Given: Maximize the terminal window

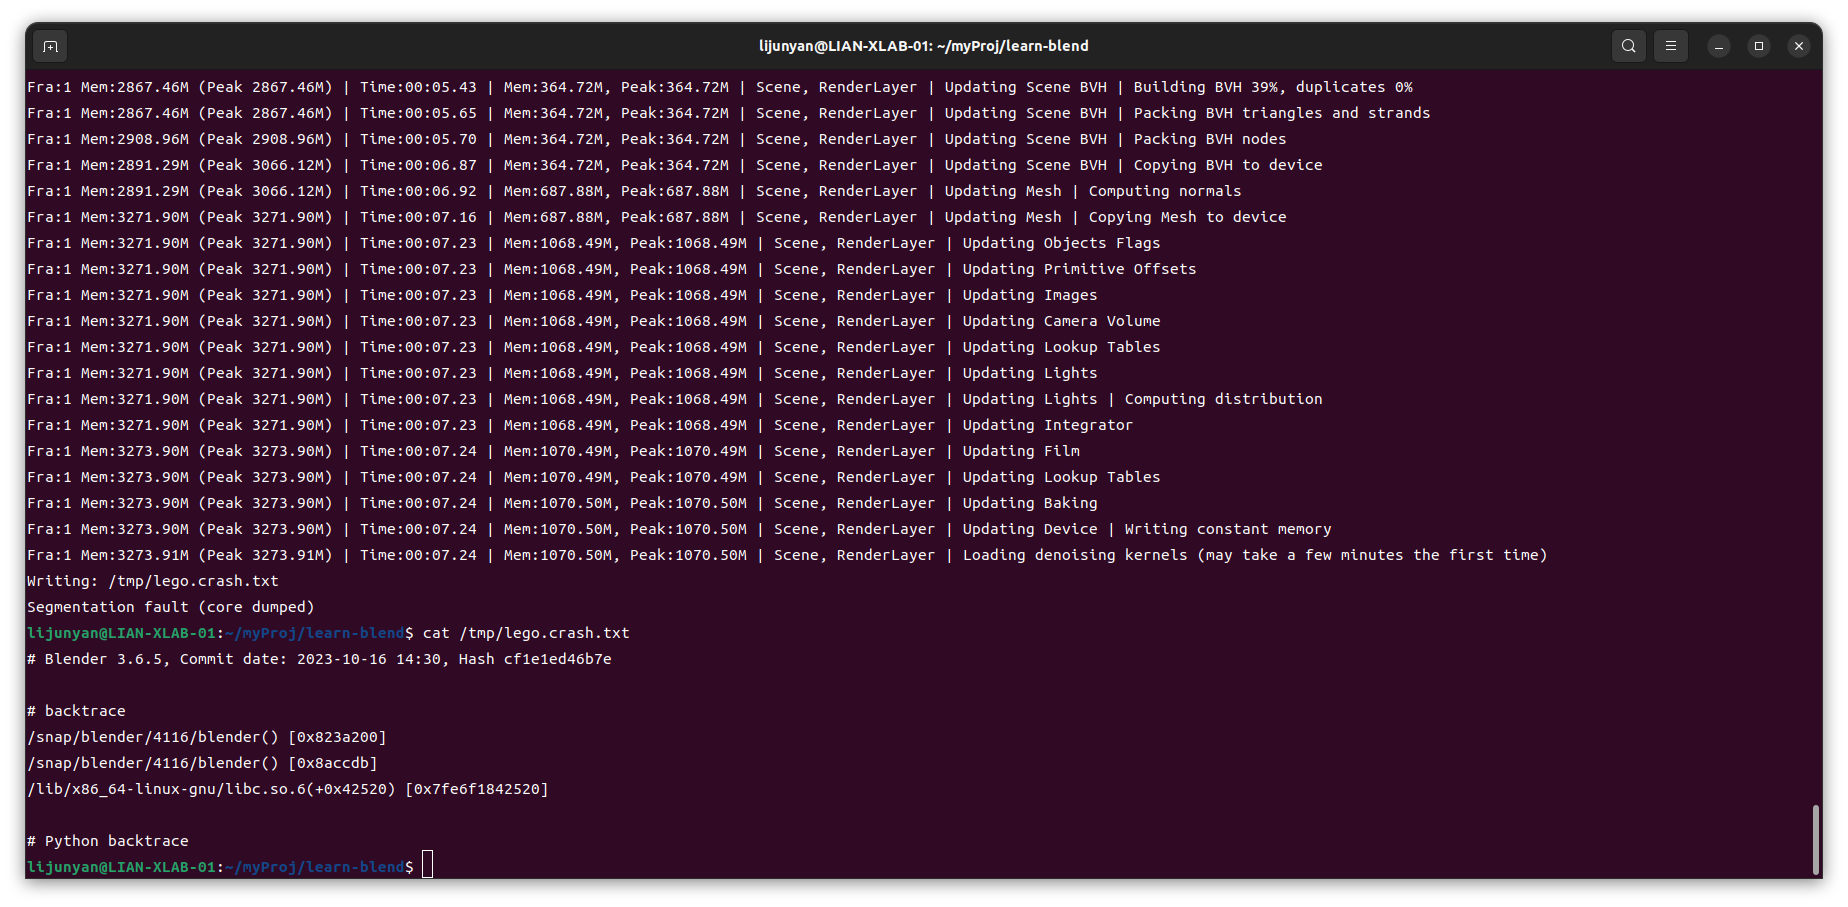Looking at the screenshot, I should pyautogui.click(x=1759, y=46).
